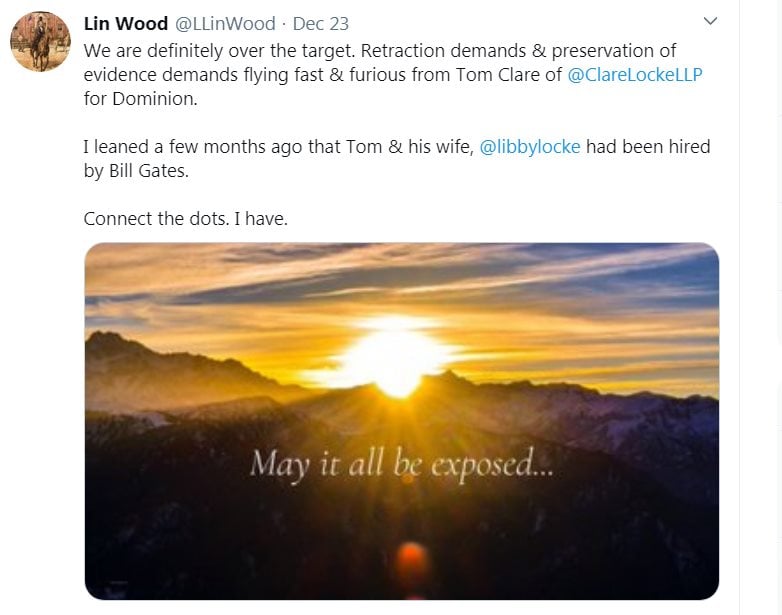Open Lin Wood's profile avatar
Screen dimensions: 782x615
40,42
